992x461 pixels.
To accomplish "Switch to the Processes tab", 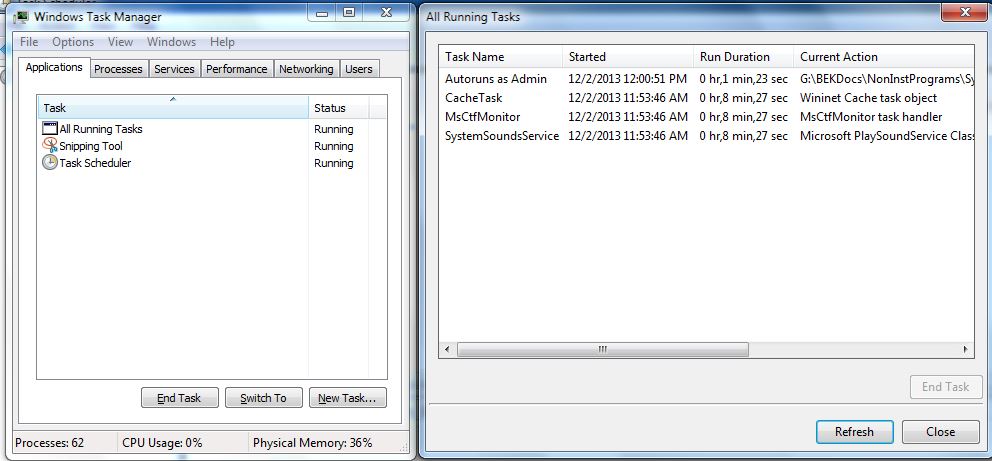I will tap(119, 69).
